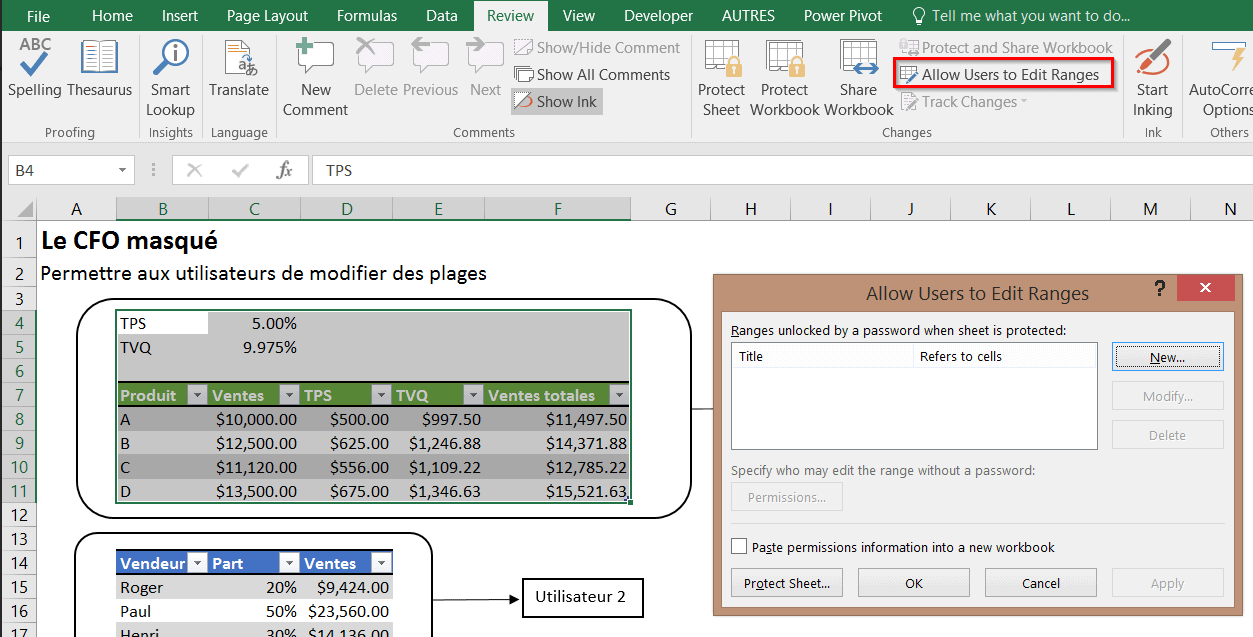The height and width of the screenshot is (637, 1253).
Task: Run the Spelling check icon
Action: tap(35, 68)
